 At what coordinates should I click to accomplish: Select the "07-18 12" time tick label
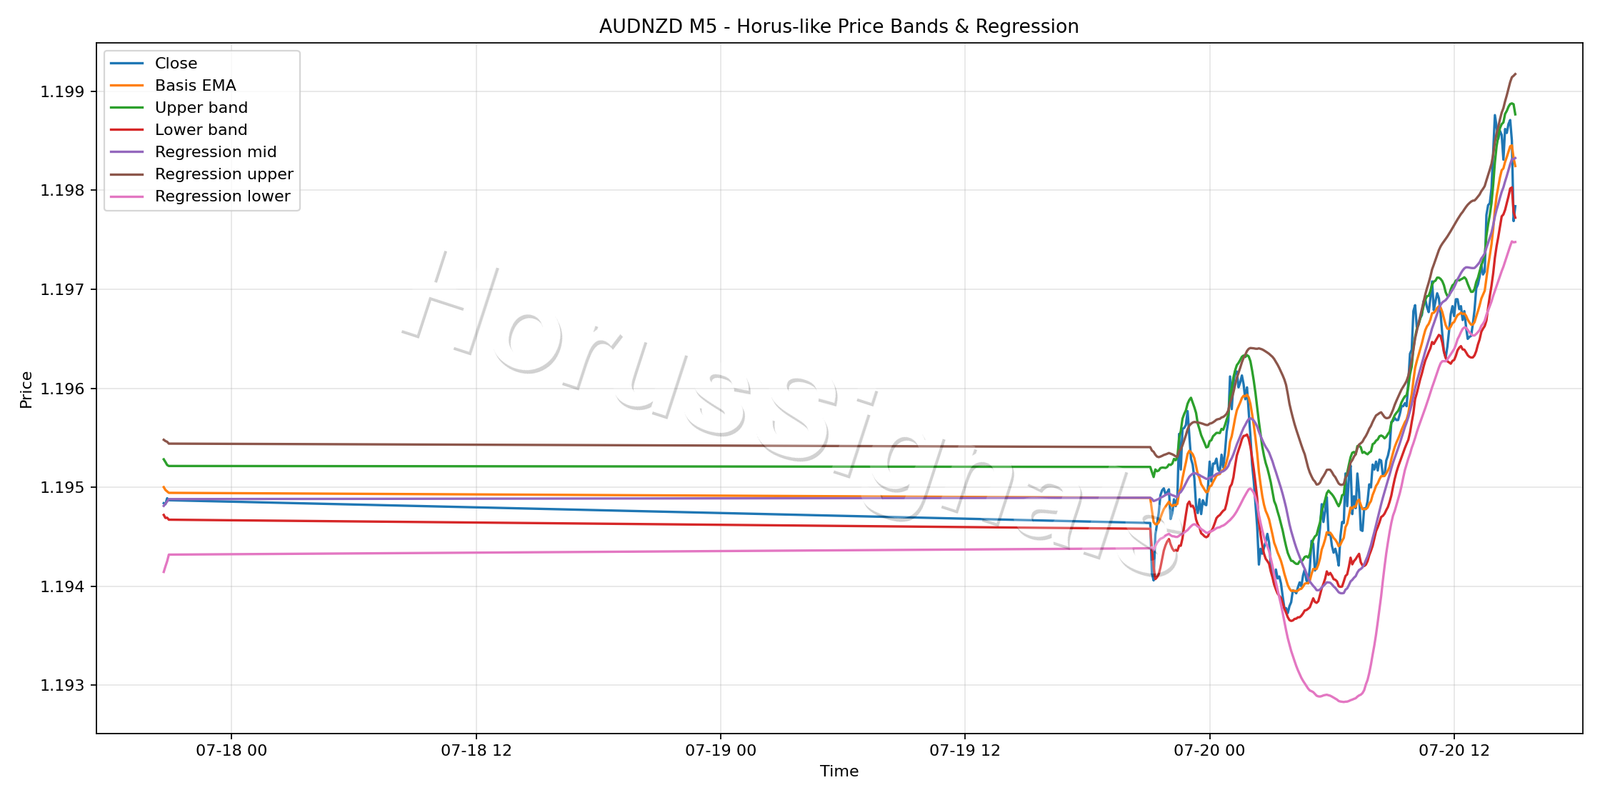pos(476,750)
